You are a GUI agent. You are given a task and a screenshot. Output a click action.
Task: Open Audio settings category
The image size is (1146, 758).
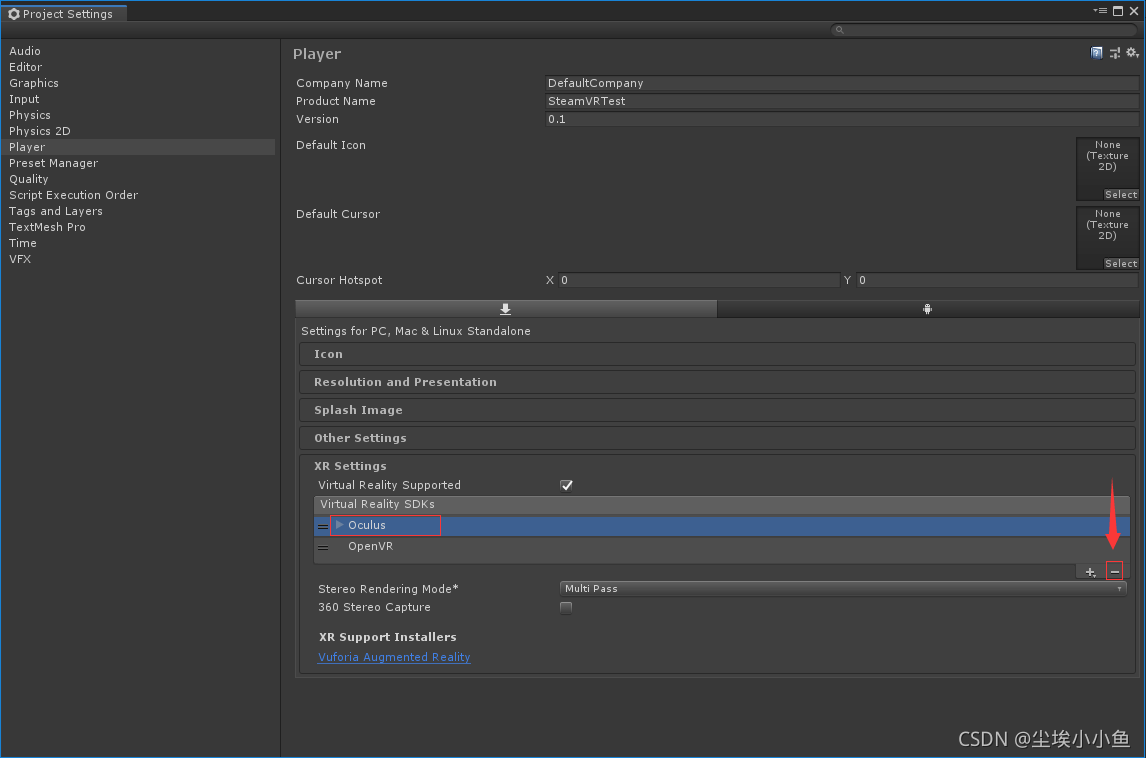(25, 51)
